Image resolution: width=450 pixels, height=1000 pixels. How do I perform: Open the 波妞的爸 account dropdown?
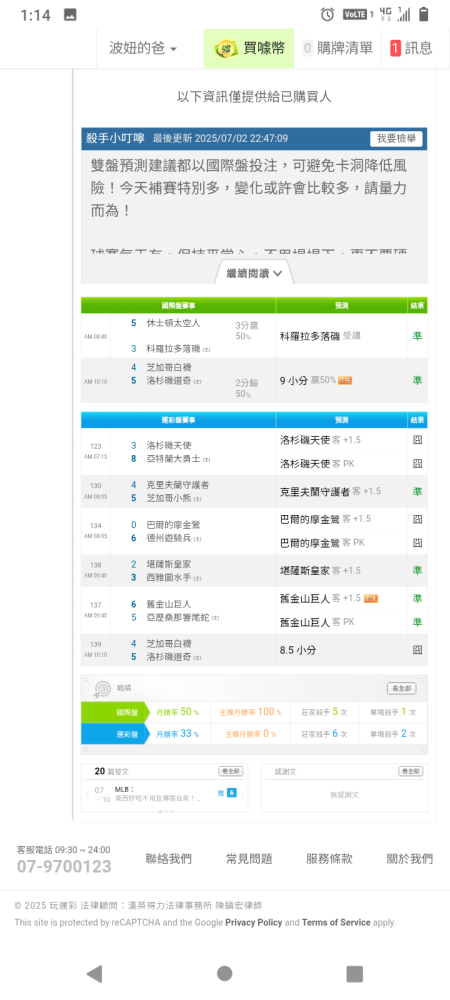(x=143, y=48)
